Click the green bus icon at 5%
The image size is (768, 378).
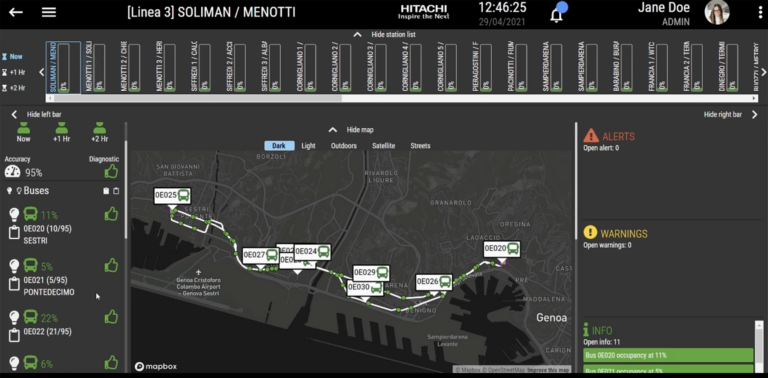coord(30,266)
